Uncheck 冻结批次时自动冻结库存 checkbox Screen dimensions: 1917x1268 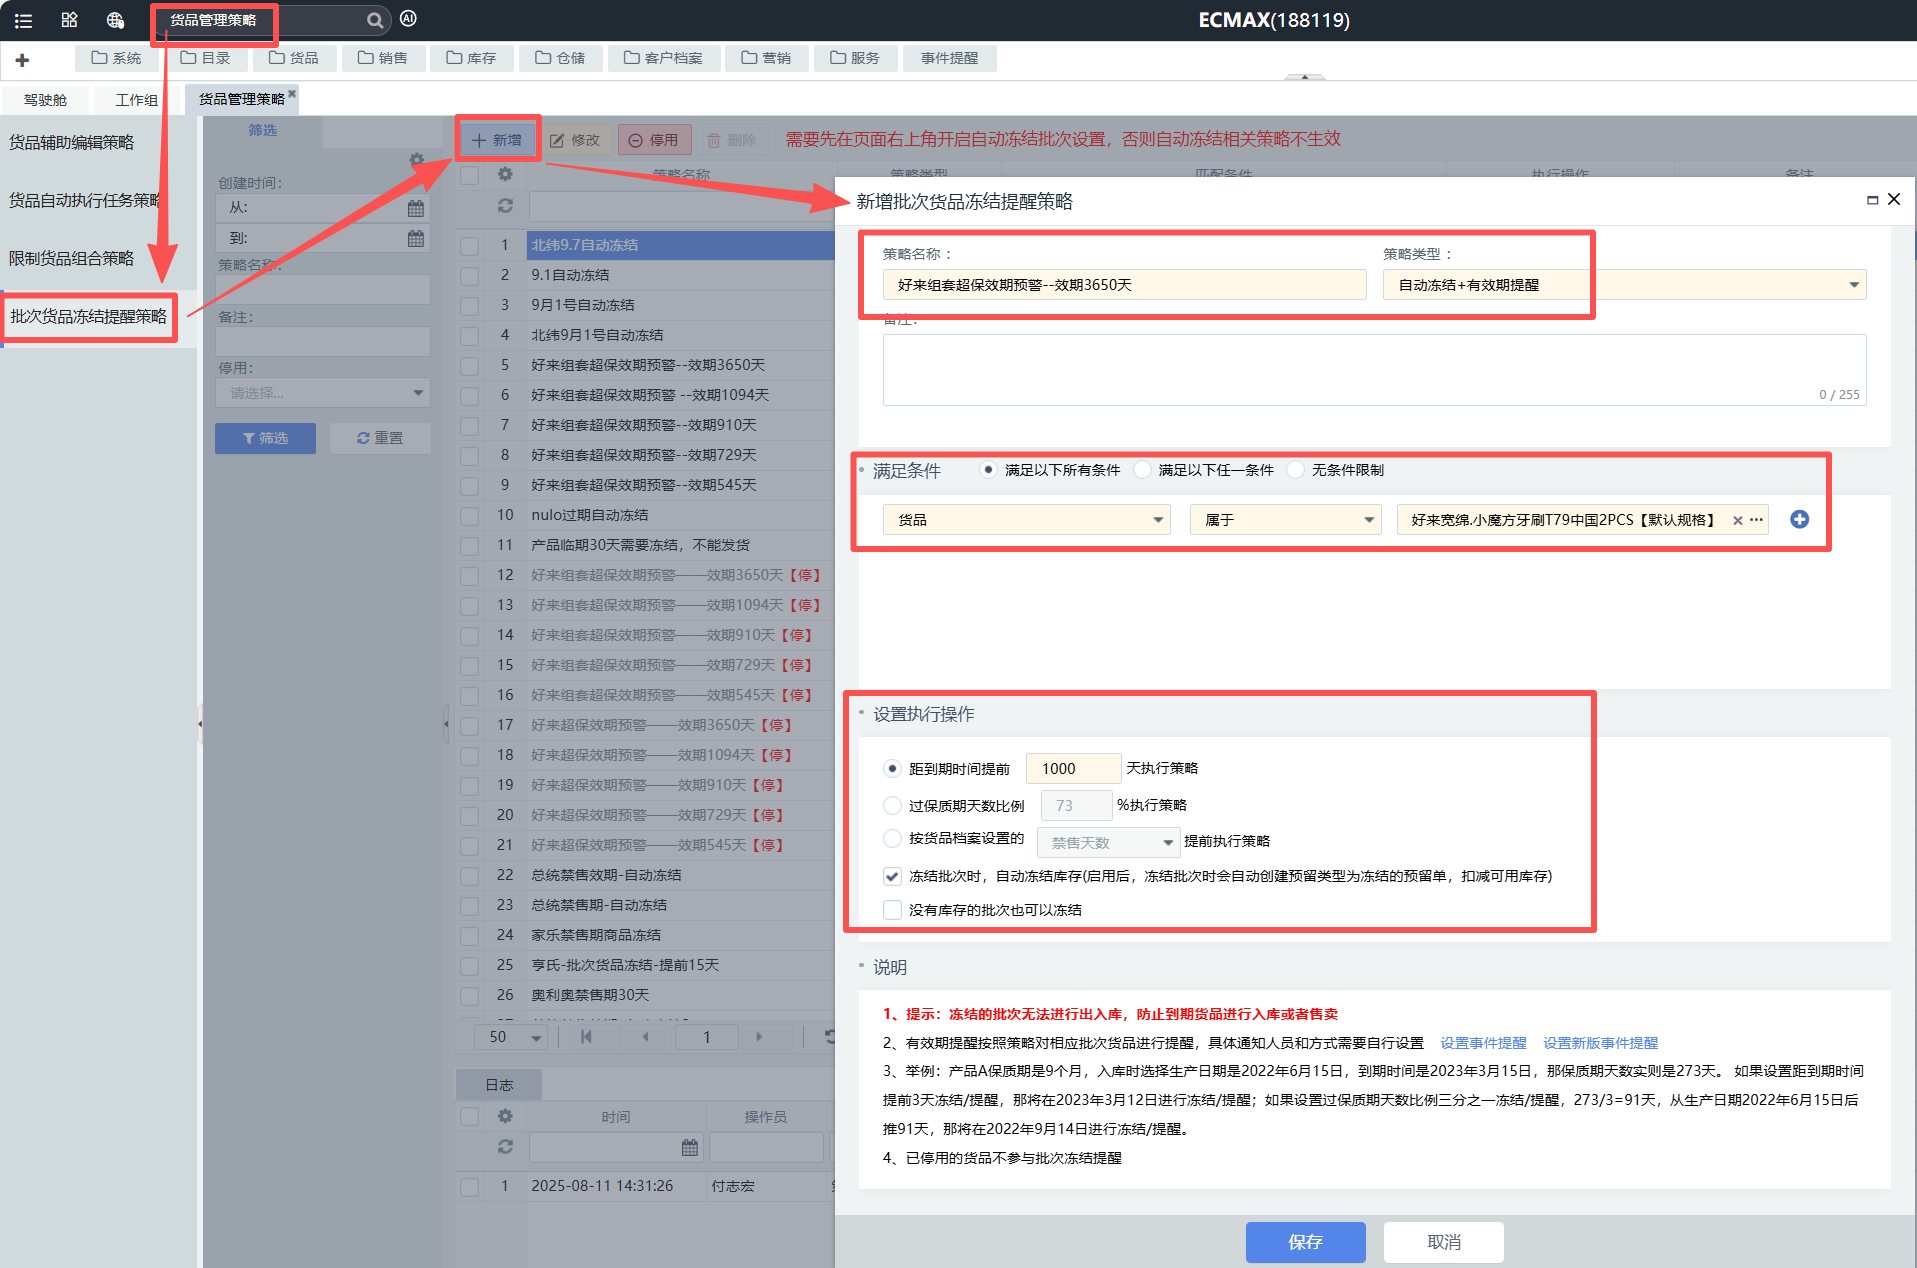pyautogui.click(x=892, y=876)
